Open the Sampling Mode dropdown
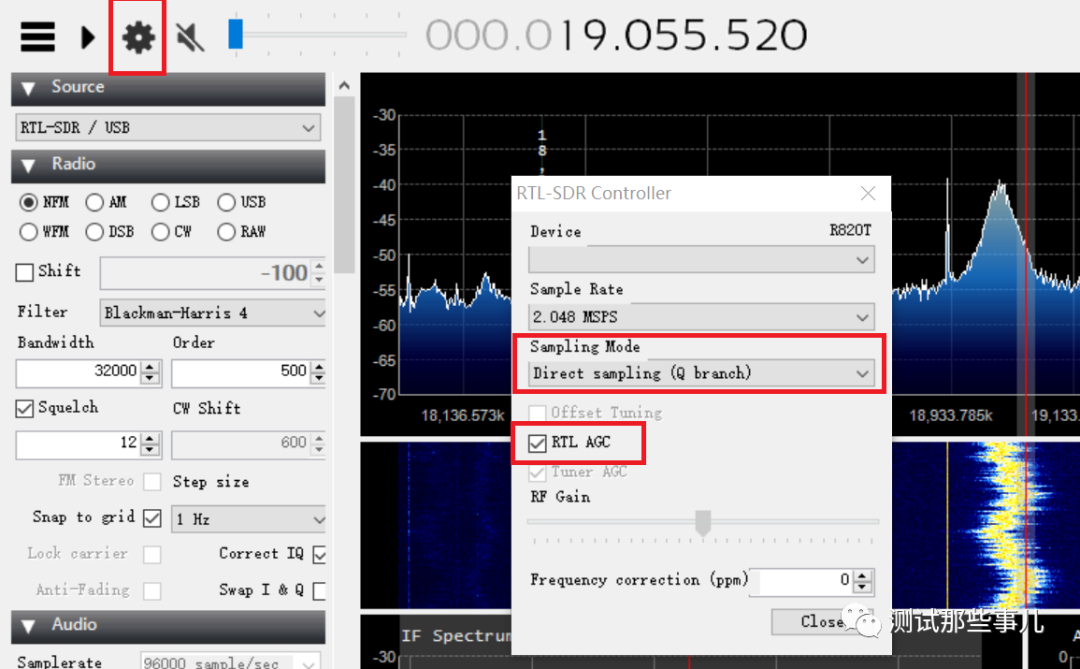Viewport: 1080px width, 669px height. 702,373
